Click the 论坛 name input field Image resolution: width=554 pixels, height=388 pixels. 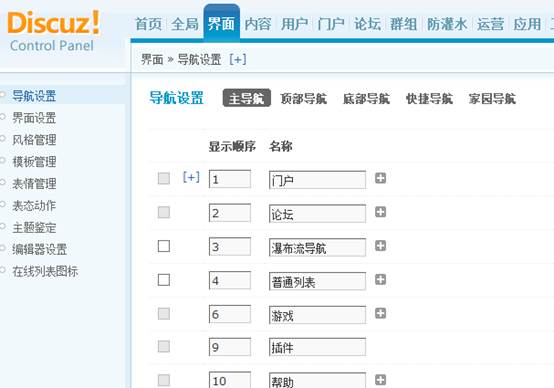(x=317, y=213)
